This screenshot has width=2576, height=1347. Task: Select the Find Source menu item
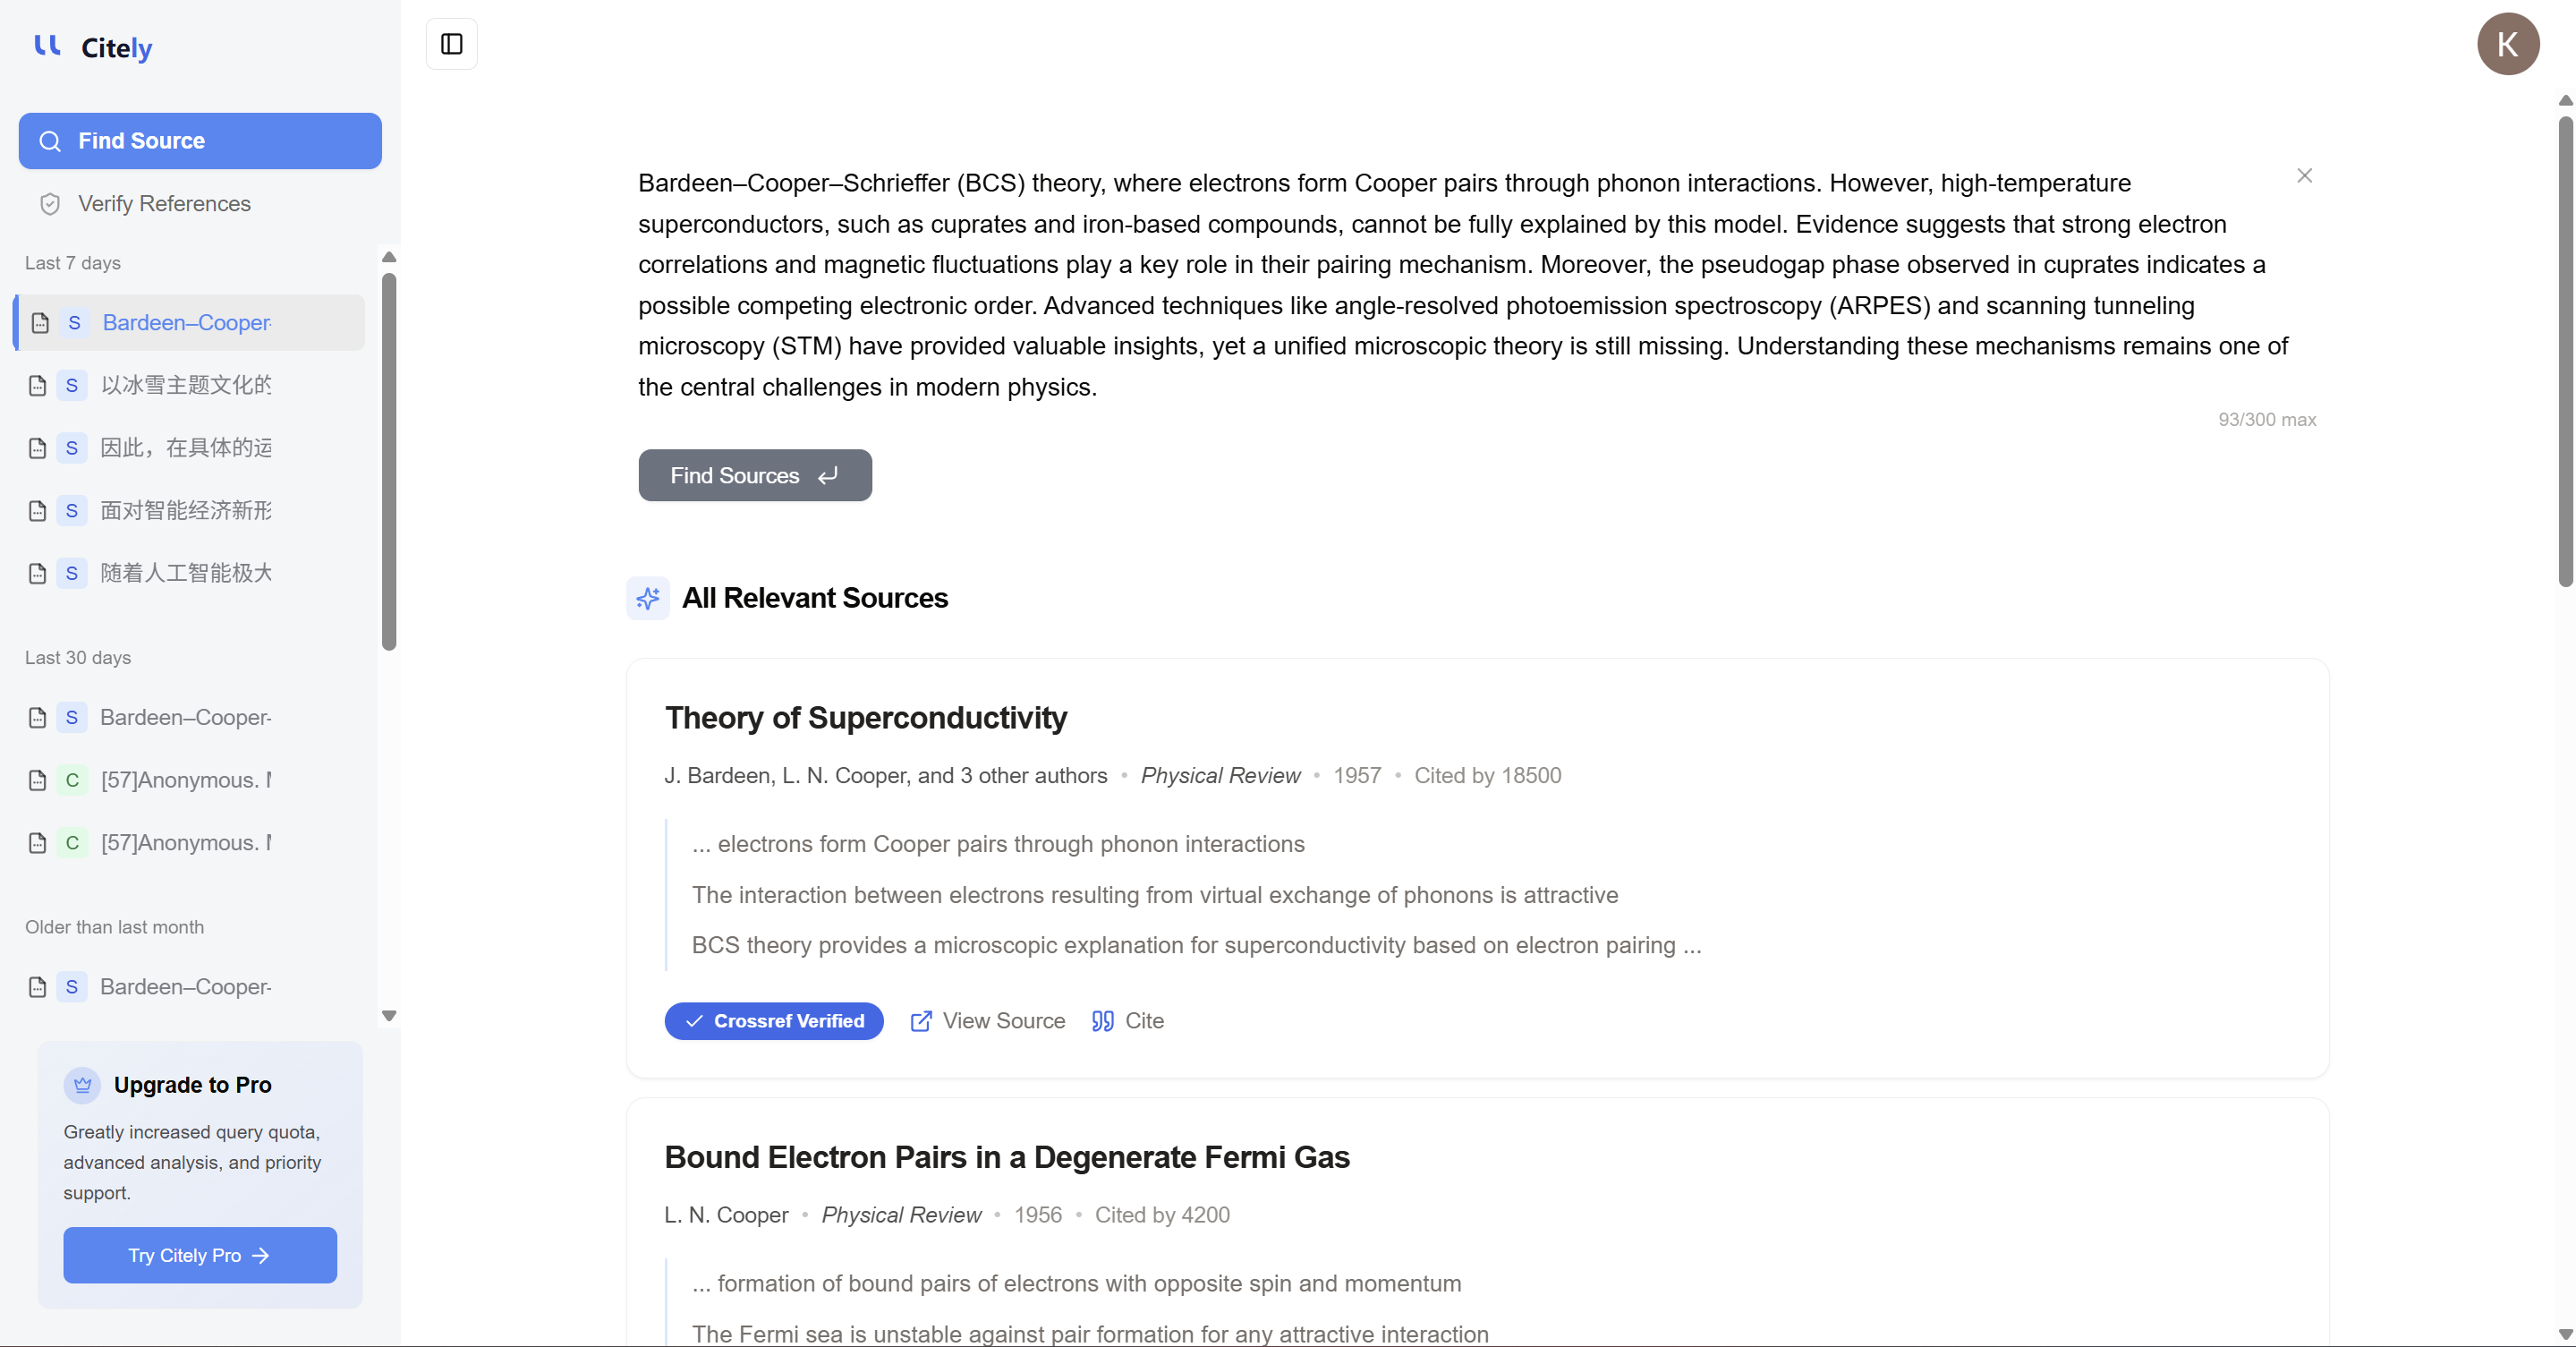(x=200, y=141)
